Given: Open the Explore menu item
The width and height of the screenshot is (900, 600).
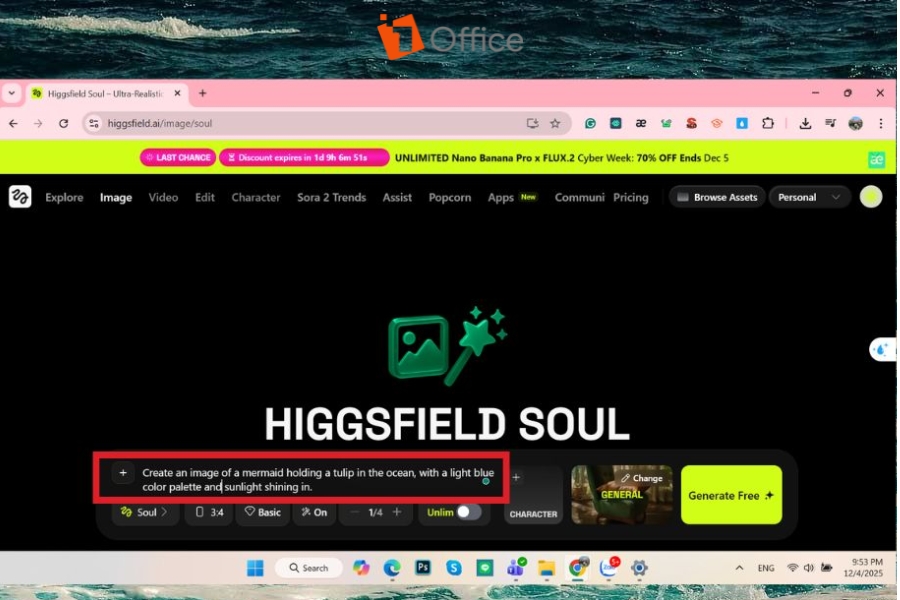Looking at the screenshot, I should point(64,198).
